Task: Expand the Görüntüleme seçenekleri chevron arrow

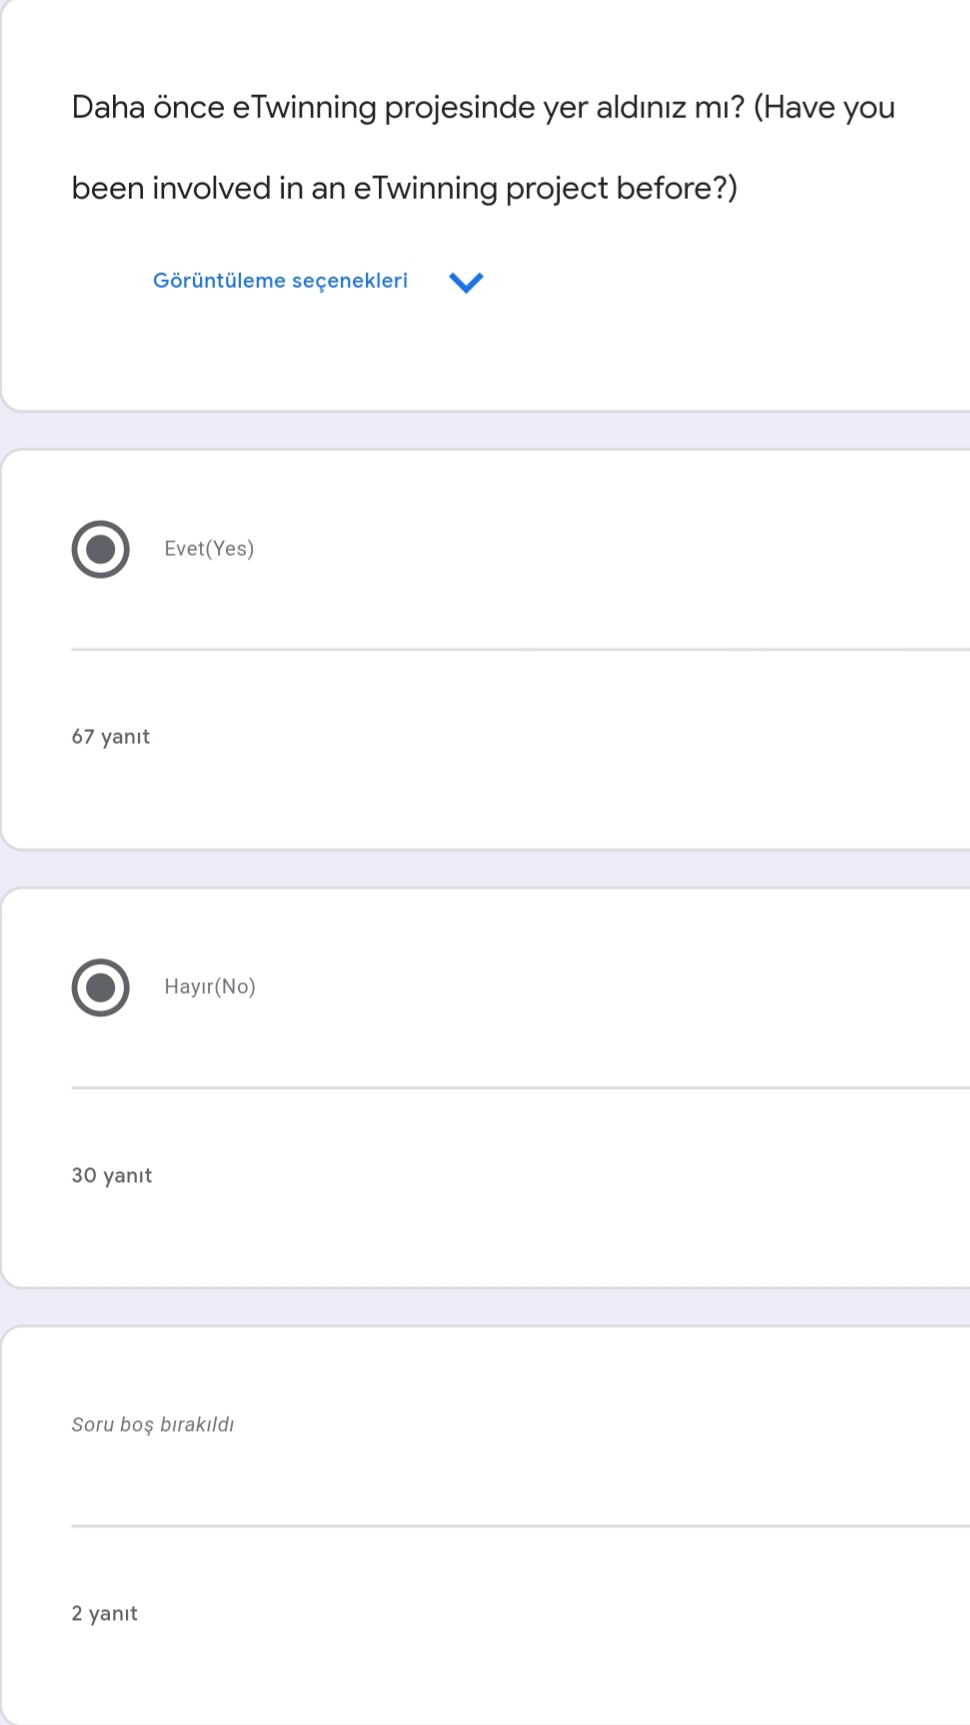Action: [x=466, y=282]
